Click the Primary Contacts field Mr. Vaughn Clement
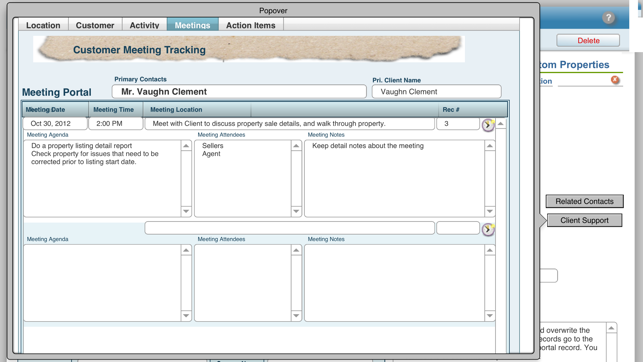The width and height of the screenshot is (643, 362). (x=239, y=91)
